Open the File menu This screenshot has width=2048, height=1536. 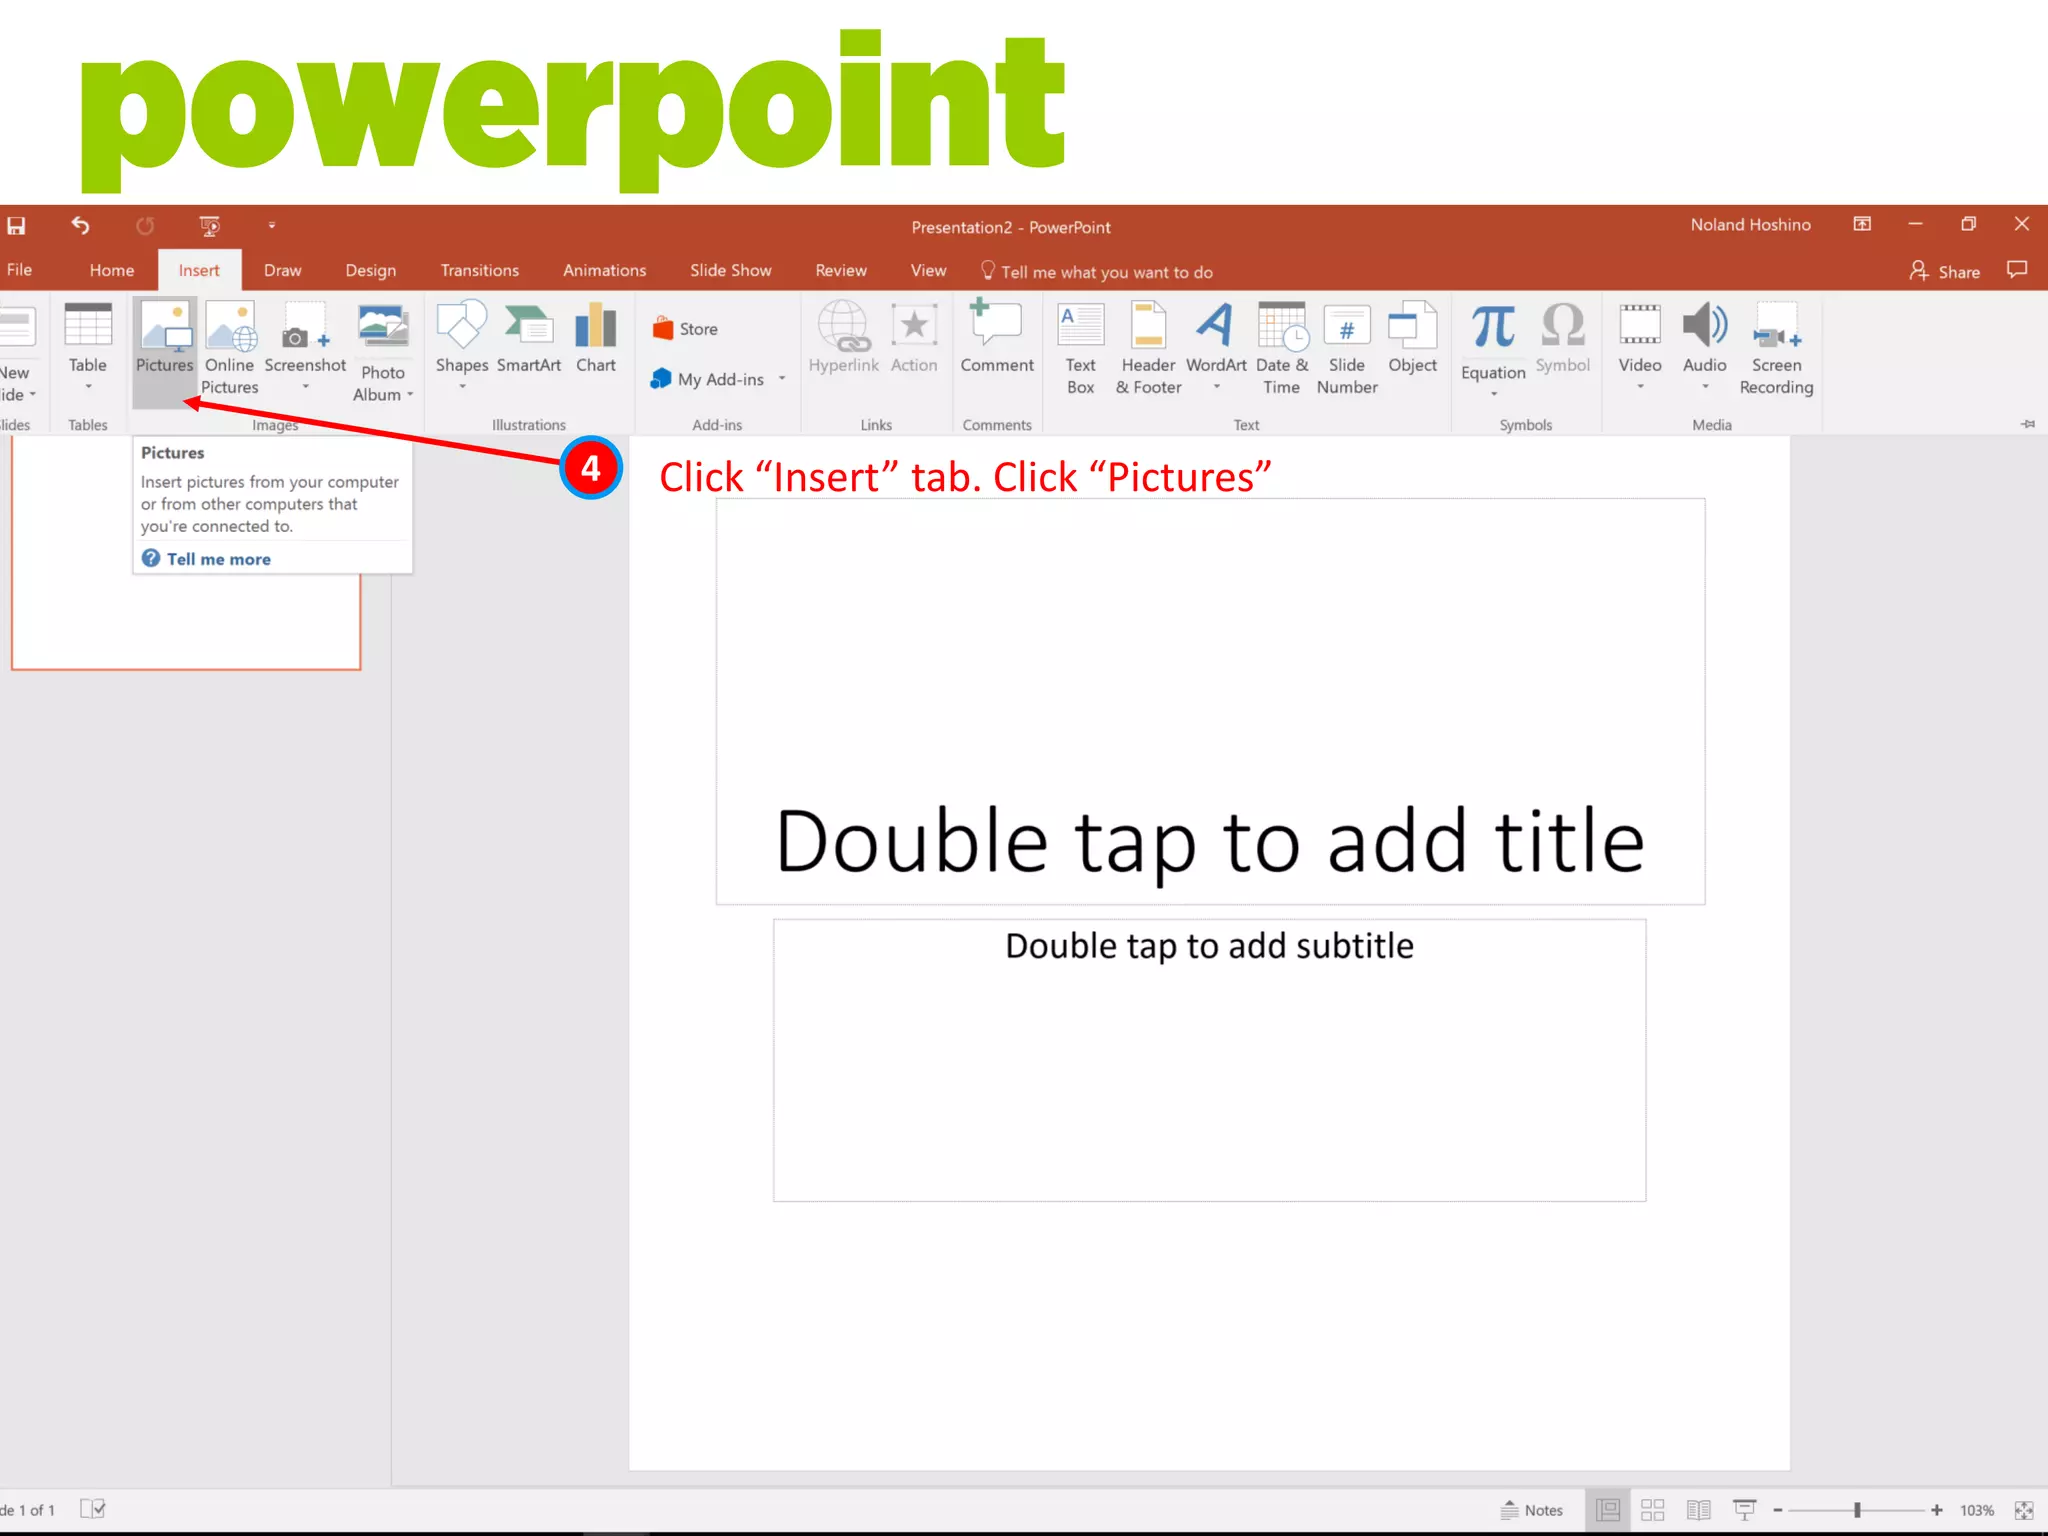[19, 270]
